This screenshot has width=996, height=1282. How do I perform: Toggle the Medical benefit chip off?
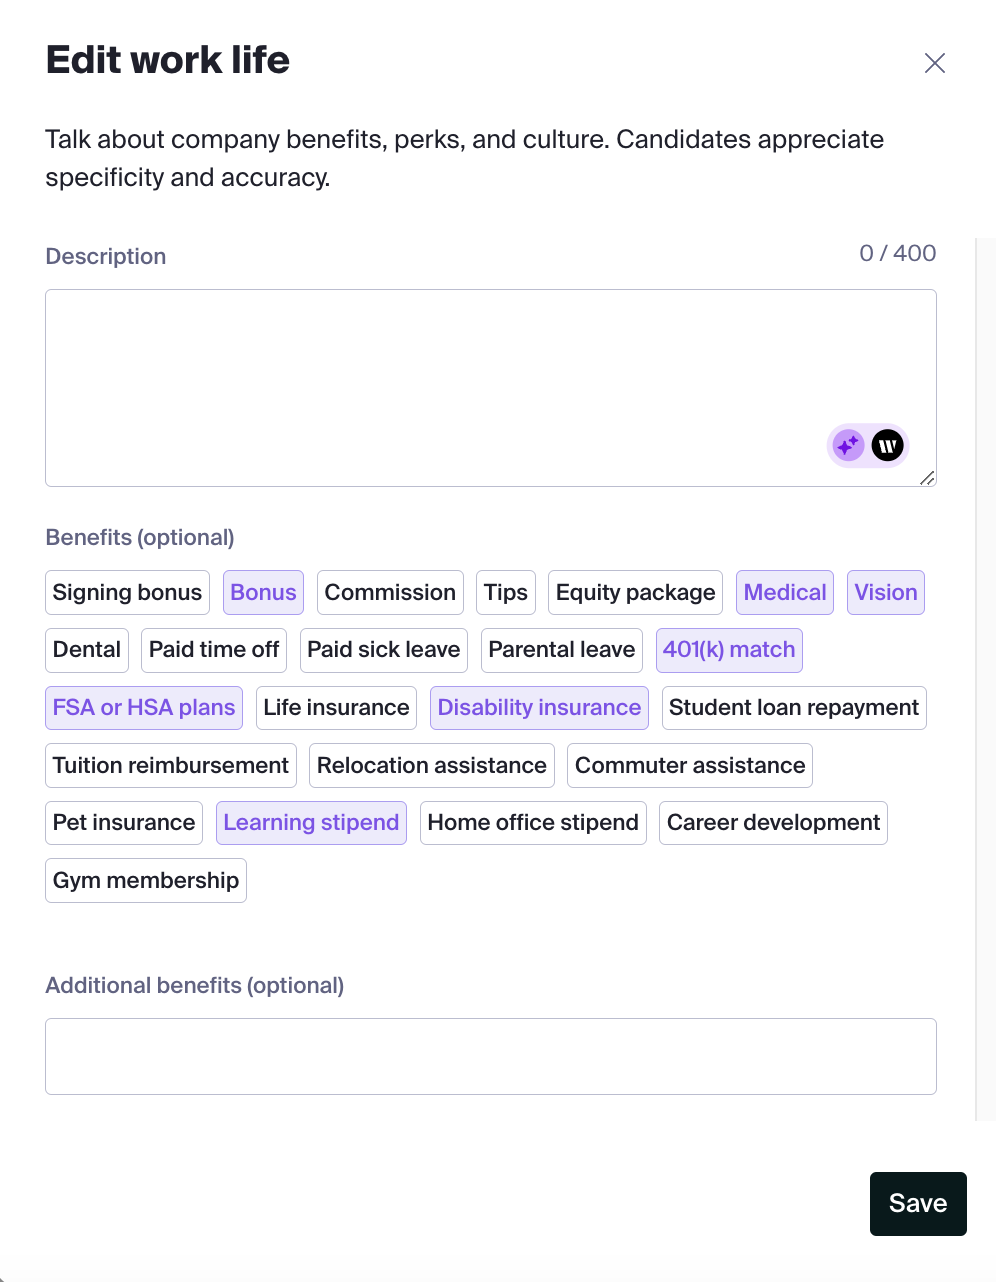(x=785, y=592)
